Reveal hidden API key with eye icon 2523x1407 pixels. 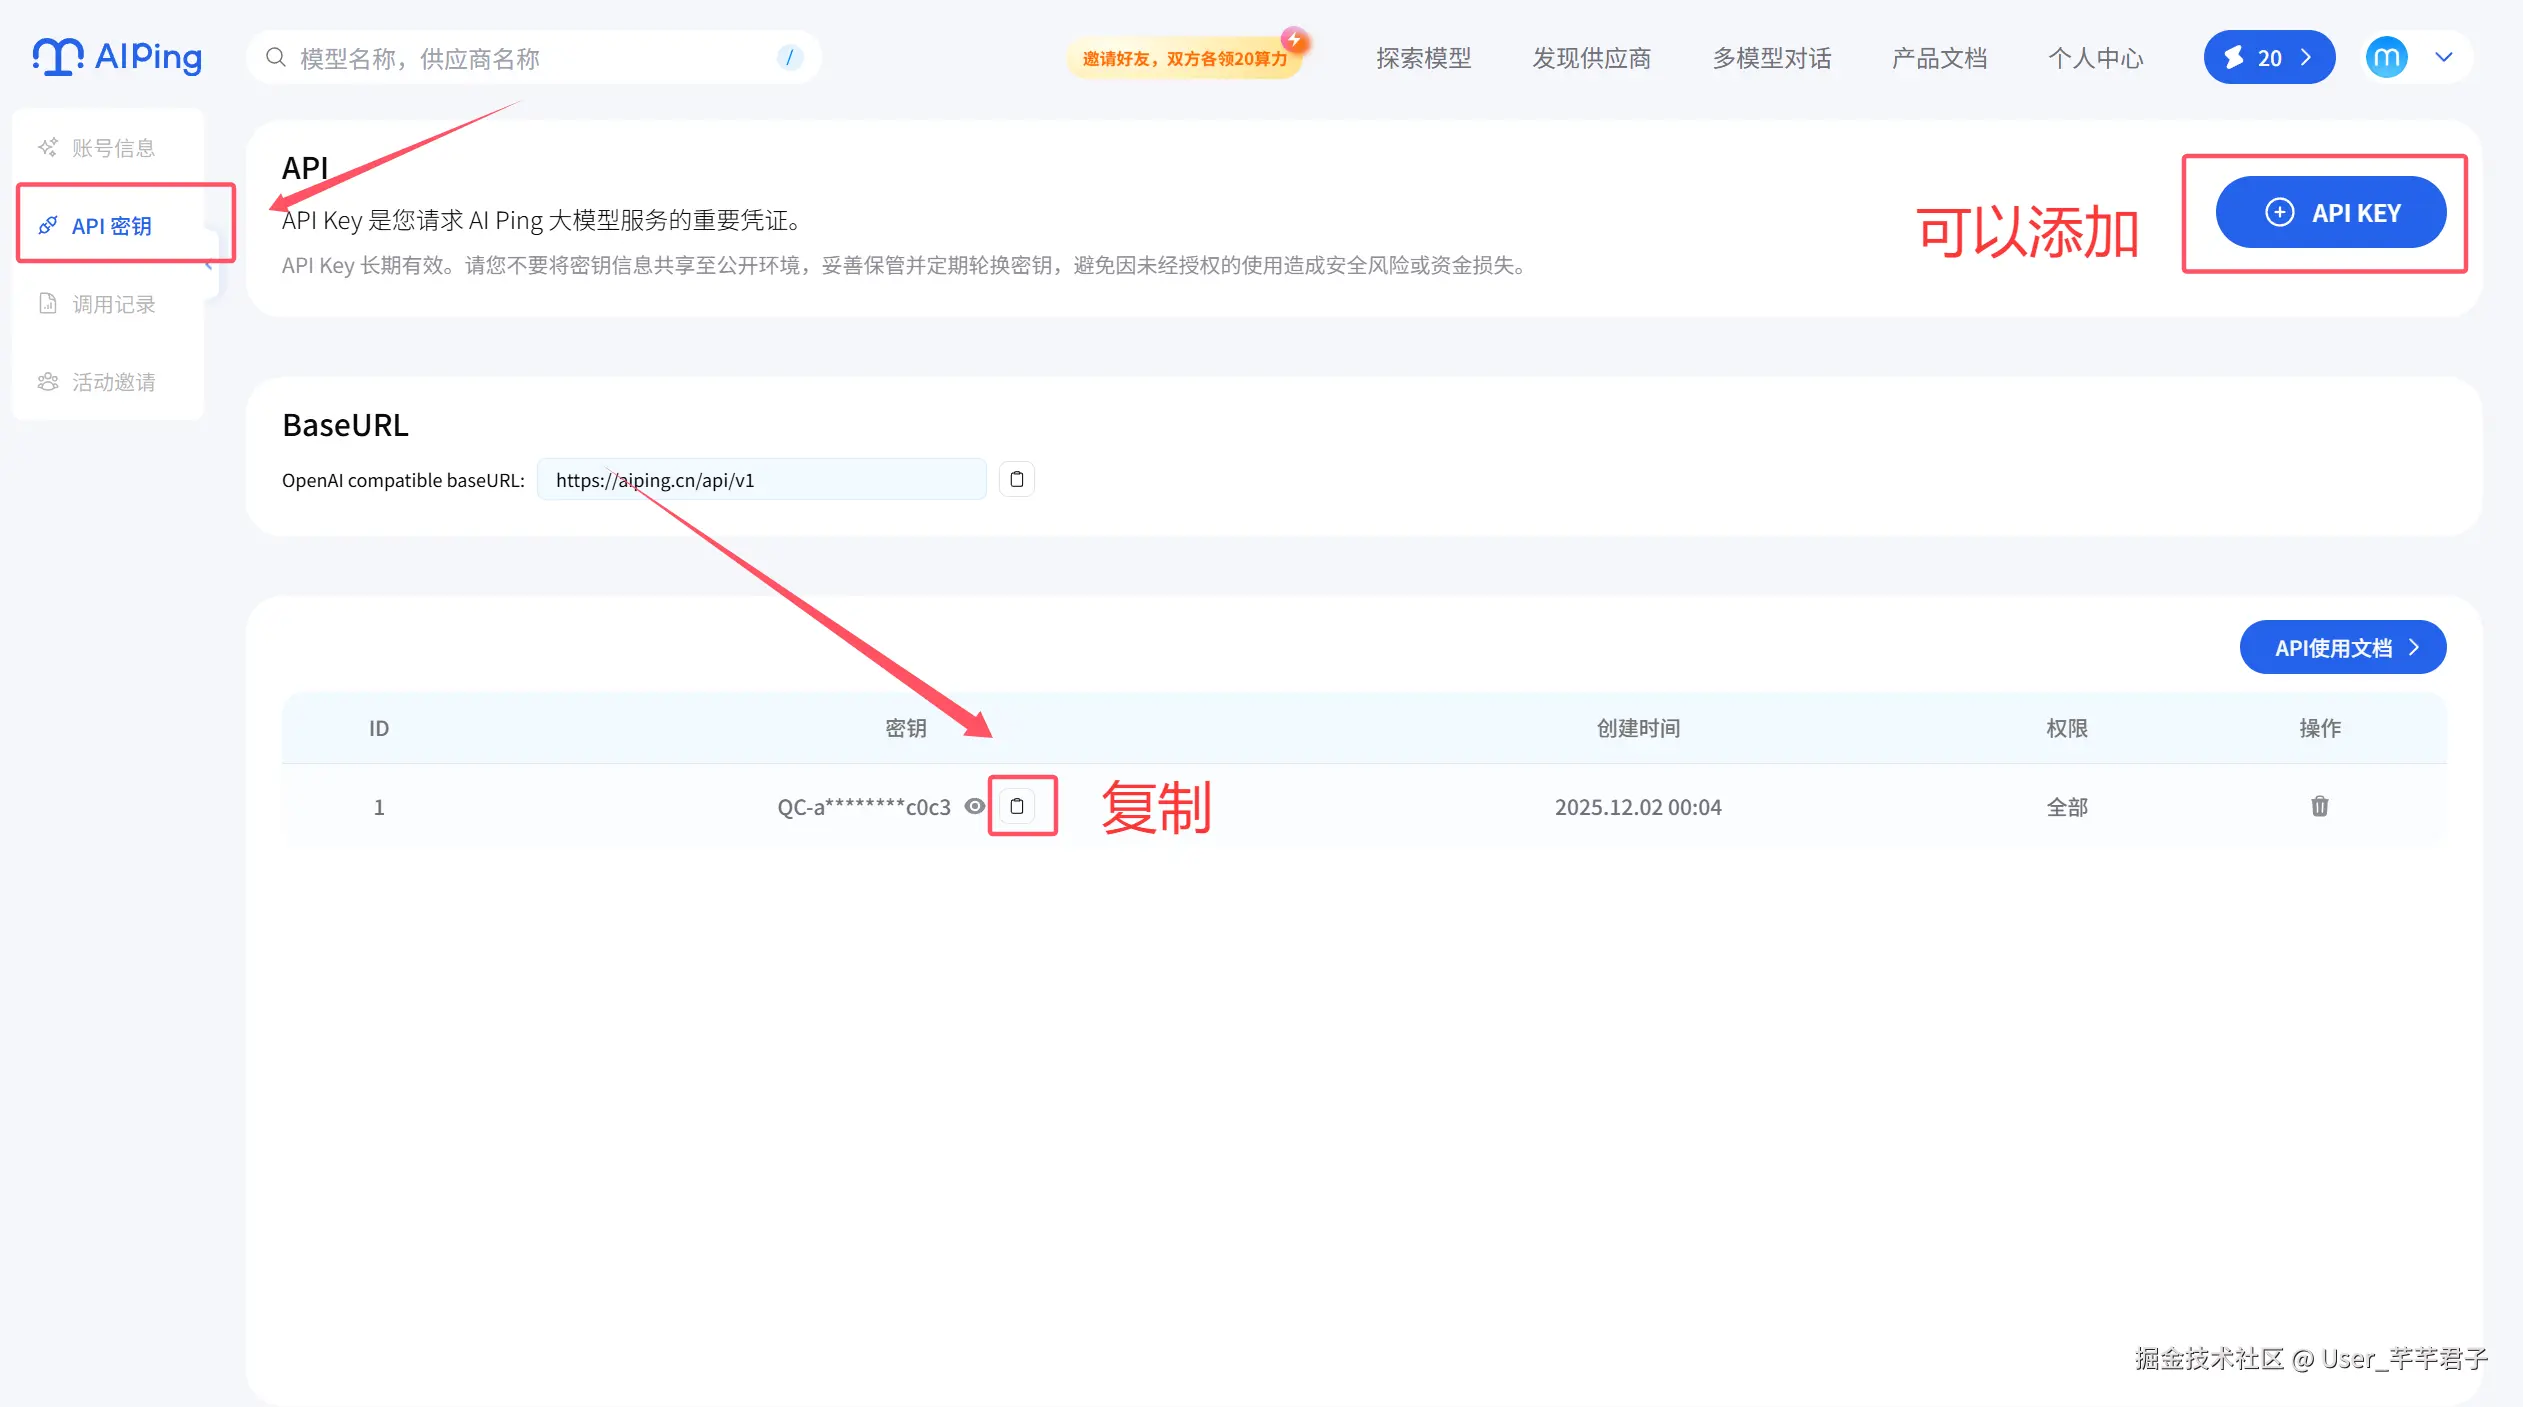(974, 806)
